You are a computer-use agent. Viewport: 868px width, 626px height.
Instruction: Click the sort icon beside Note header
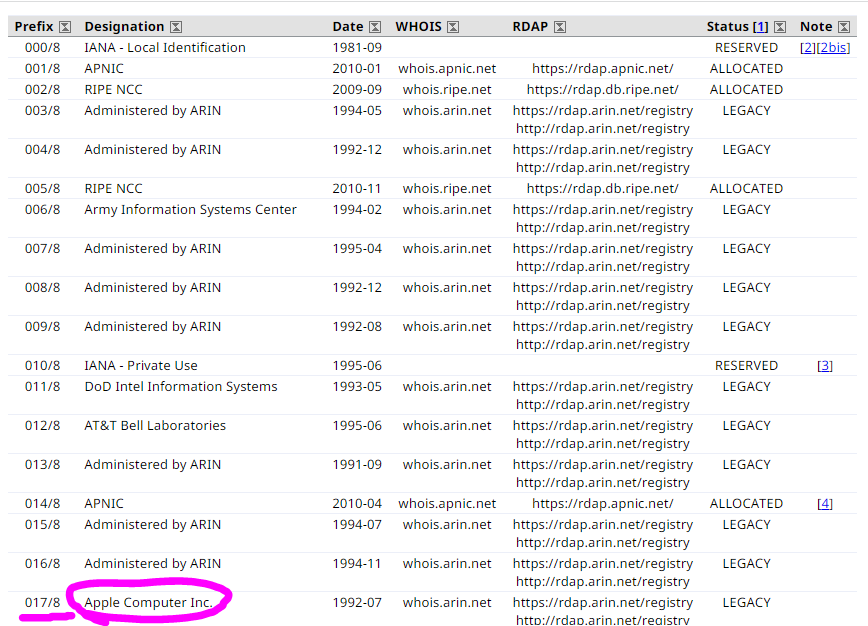(x=844, y=27)
